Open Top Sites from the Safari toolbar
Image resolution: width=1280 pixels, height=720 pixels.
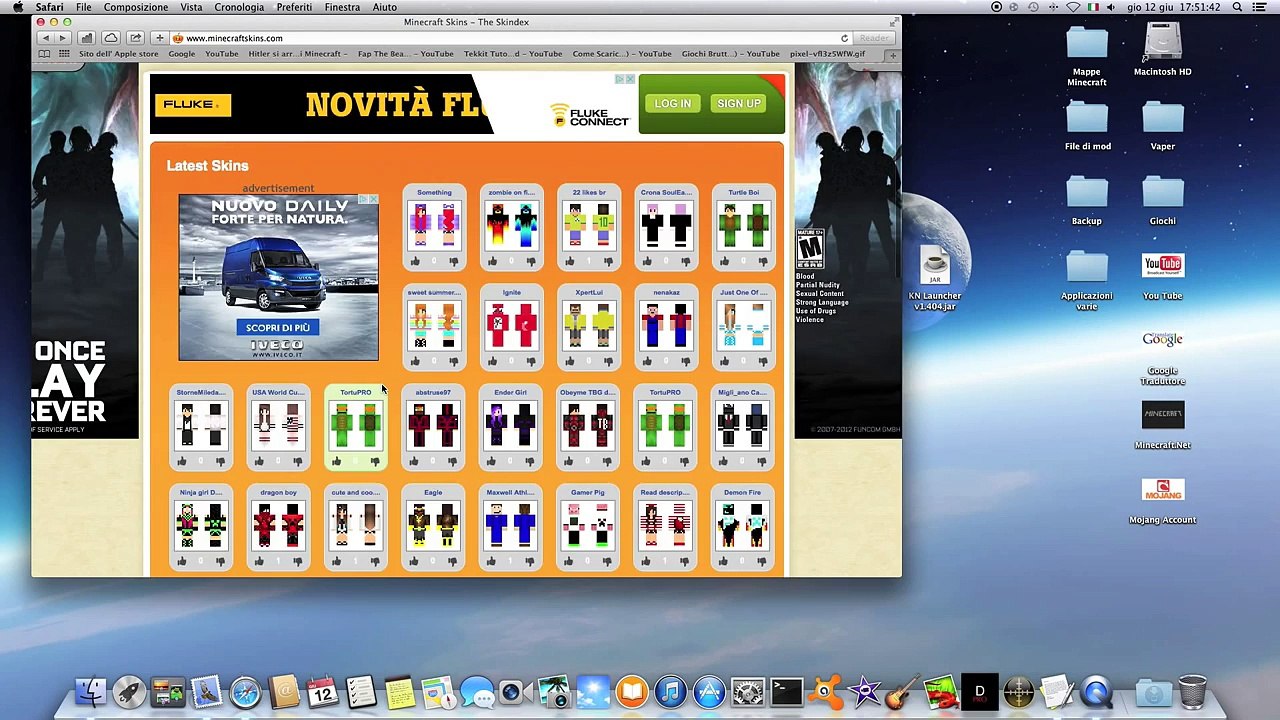[x=87, y=38]
